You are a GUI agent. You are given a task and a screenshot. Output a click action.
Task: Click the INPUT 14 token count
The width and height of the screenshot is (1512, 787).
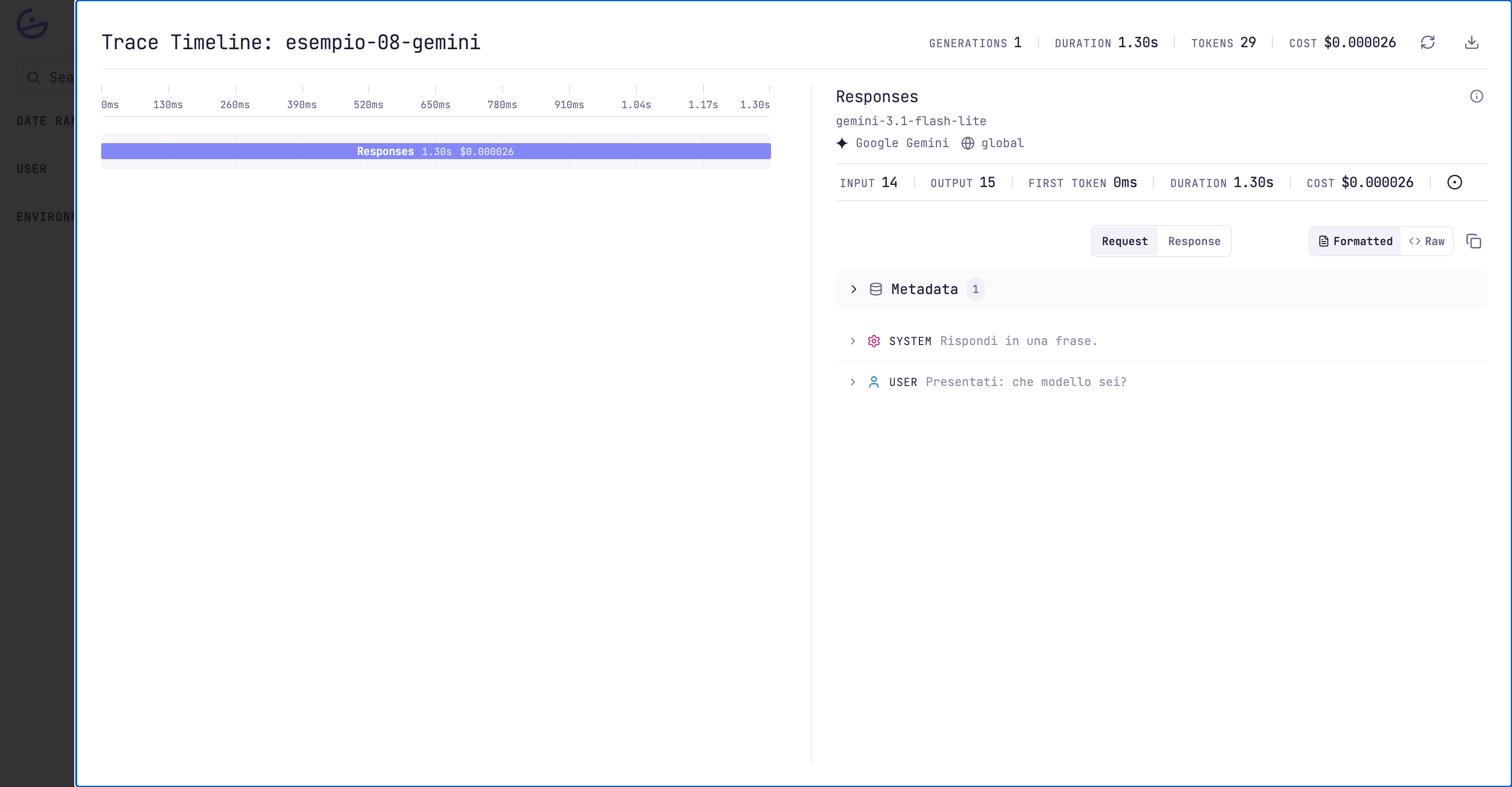(869, 183)
